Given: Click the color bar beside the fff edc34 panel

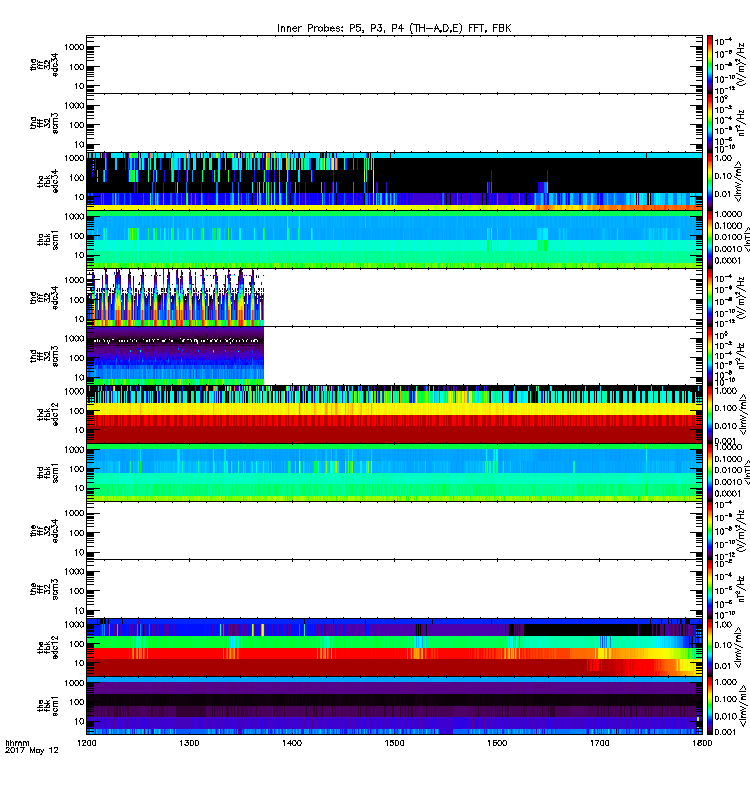Looking at the screenshot, I should pyautogui.click(x=710, y=531).
